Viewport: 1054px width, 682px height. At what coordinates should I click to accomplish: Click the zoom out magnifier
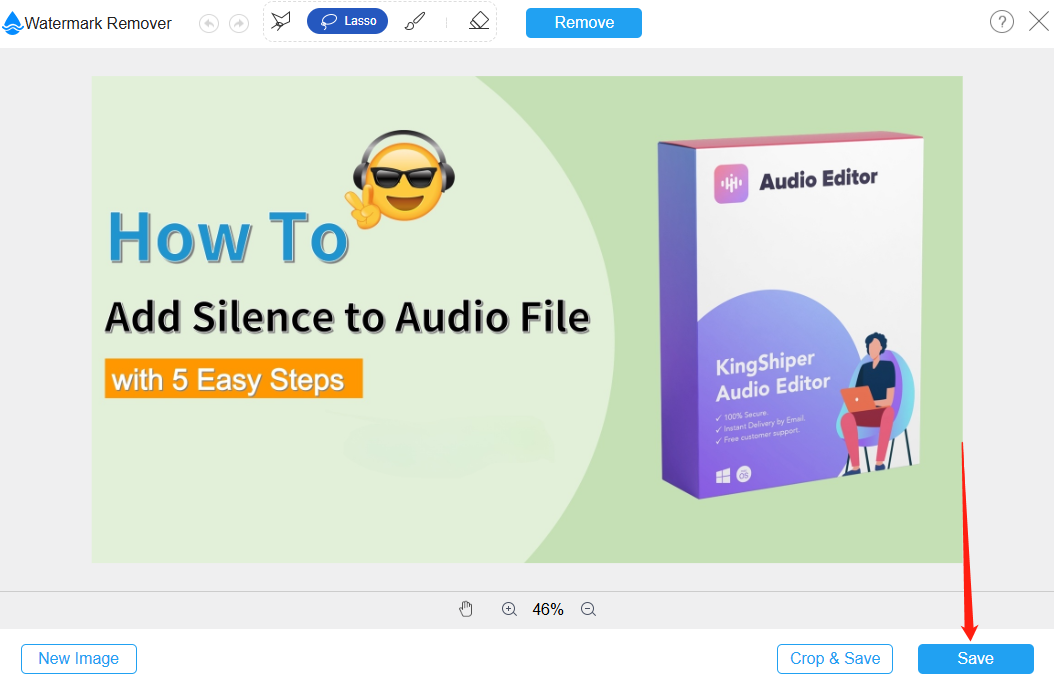(589, 609)
